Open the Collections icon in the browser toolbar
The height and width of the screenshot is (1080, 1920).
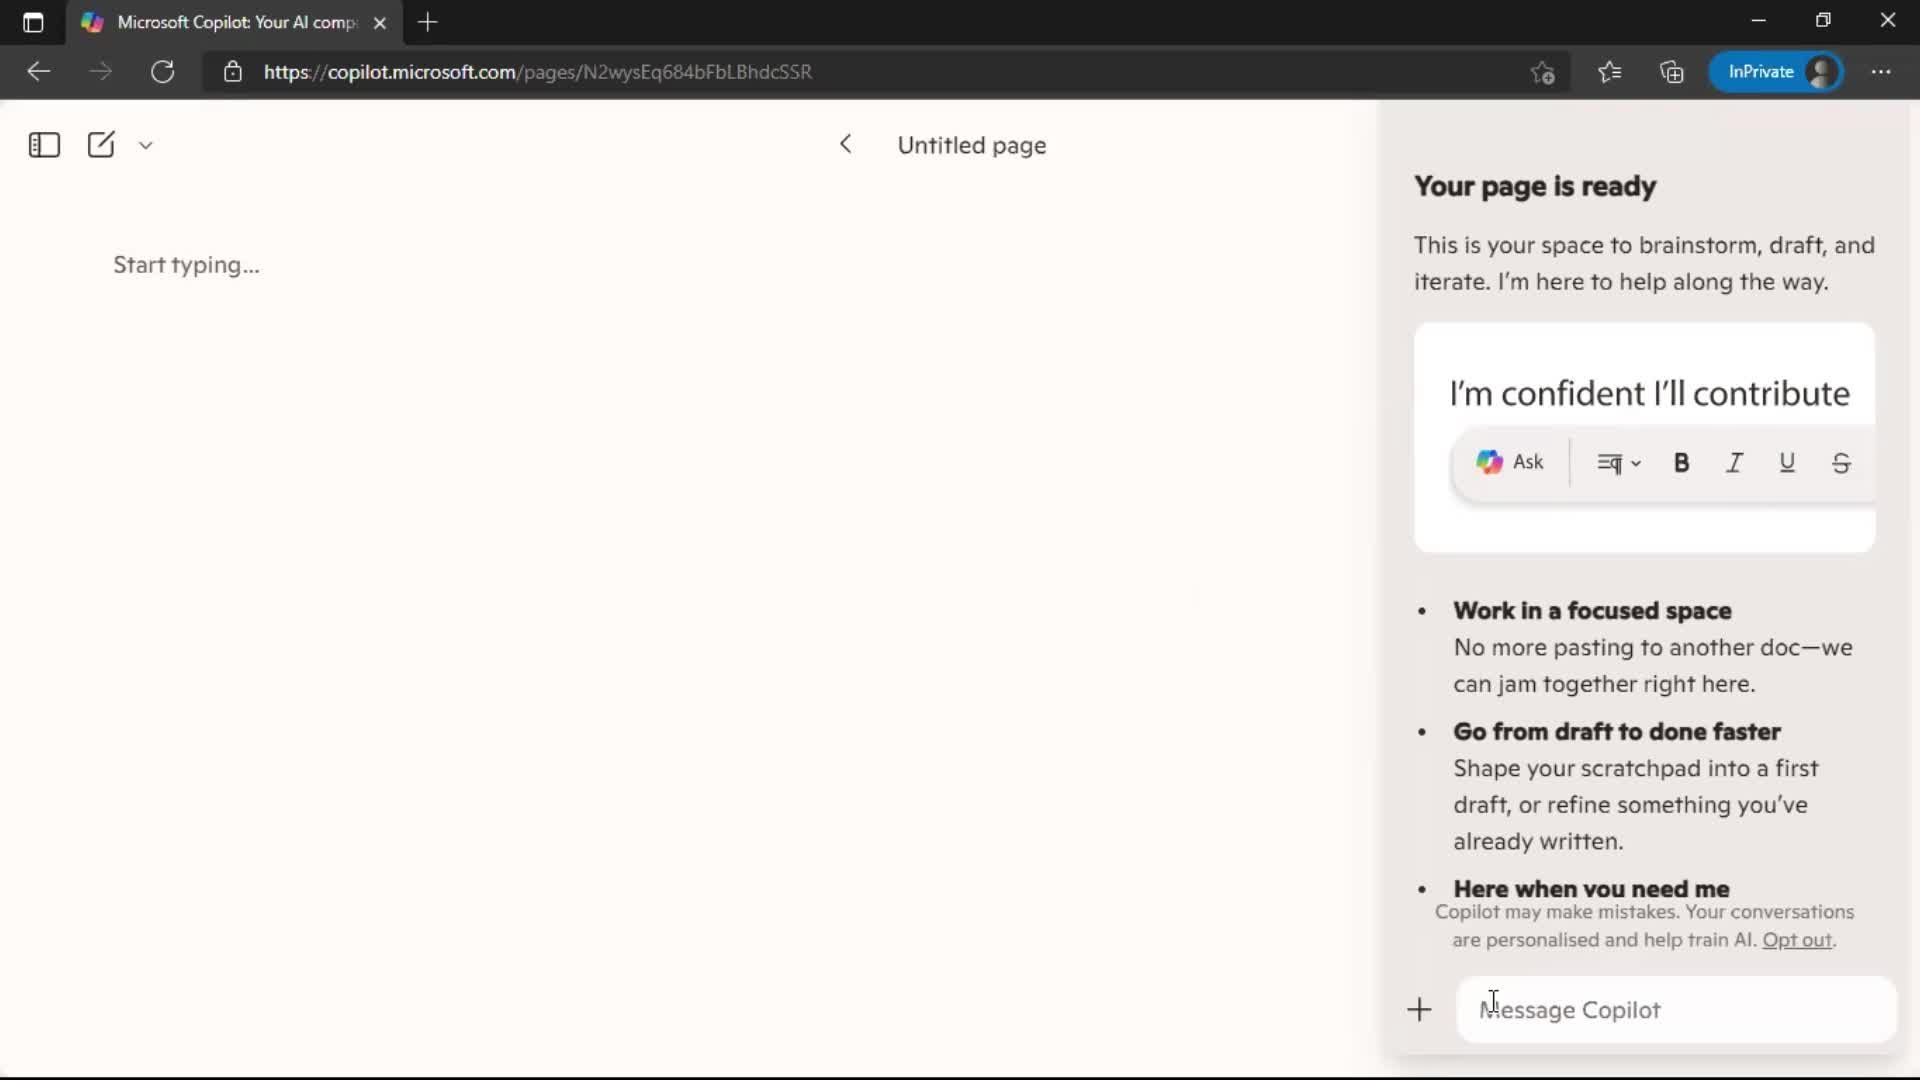1672,71
